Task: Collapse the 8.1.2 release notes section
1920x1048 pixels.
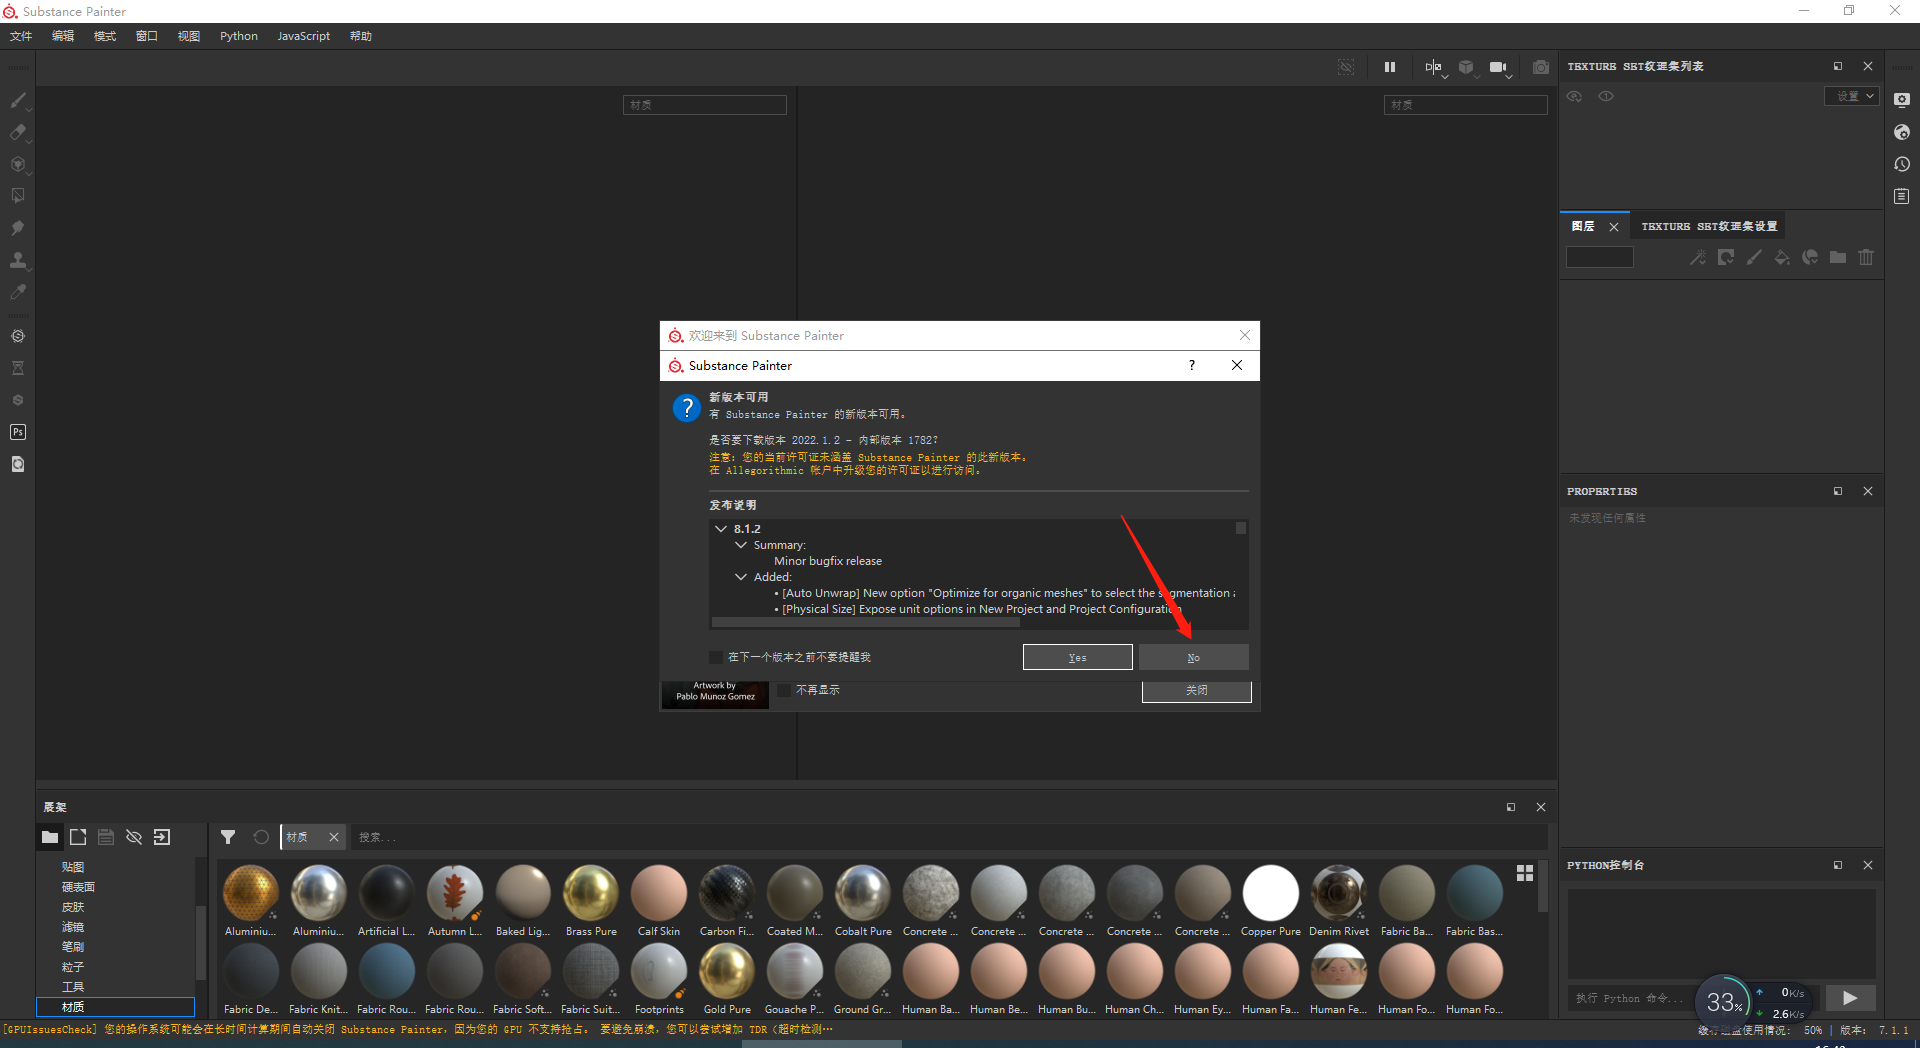Action: (722, 528)
